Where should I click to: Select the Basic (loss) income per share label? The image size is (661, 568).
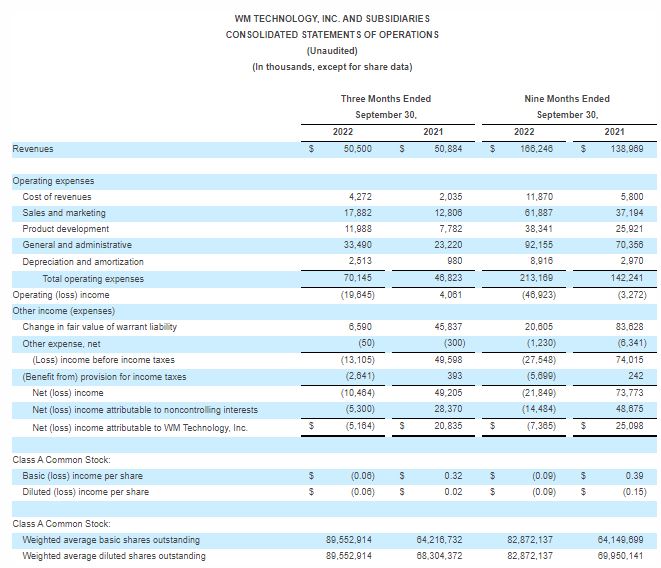(82, 475)
